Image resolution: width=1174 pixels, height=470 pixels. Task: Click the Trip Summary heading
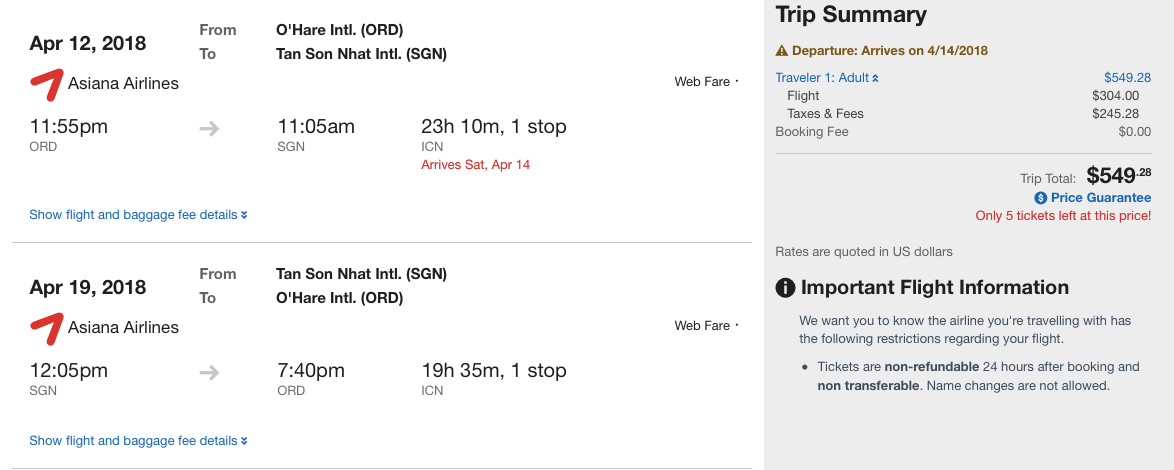pos(851,15)
